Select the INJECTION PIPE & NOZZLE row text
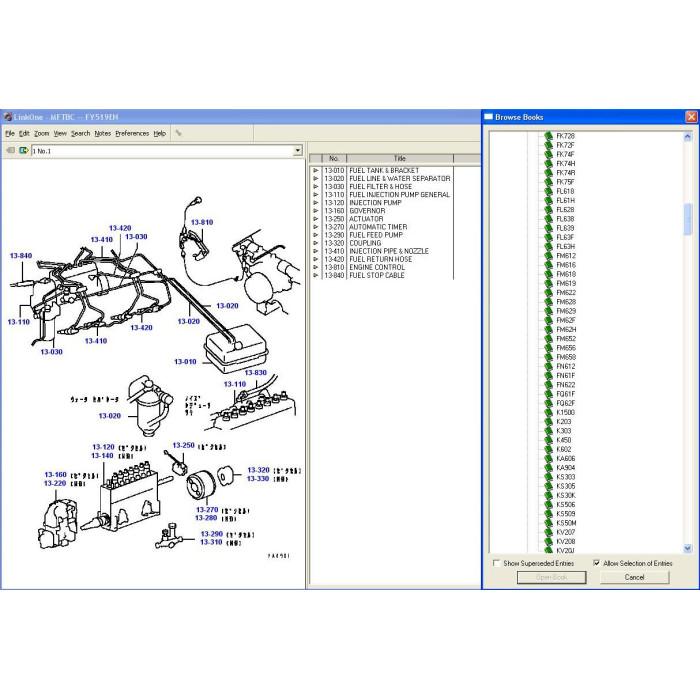Screen dimensions: 700x700 [x=389, y=251]
